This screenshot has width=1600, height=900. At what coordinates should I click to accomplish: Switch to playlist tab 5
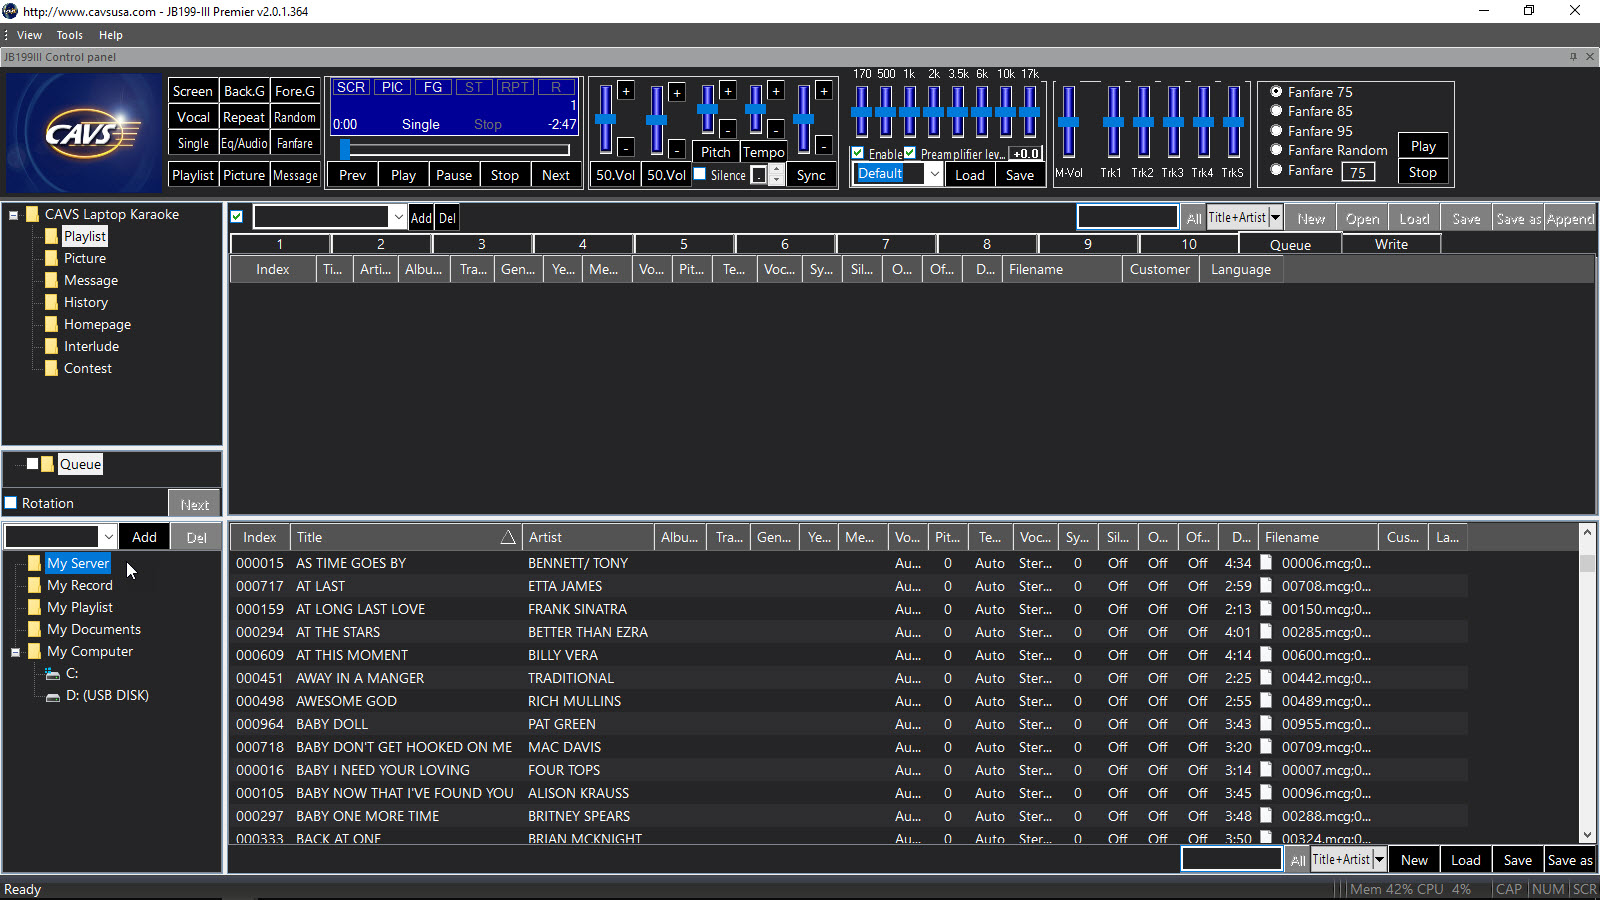[x=684, y=244]
